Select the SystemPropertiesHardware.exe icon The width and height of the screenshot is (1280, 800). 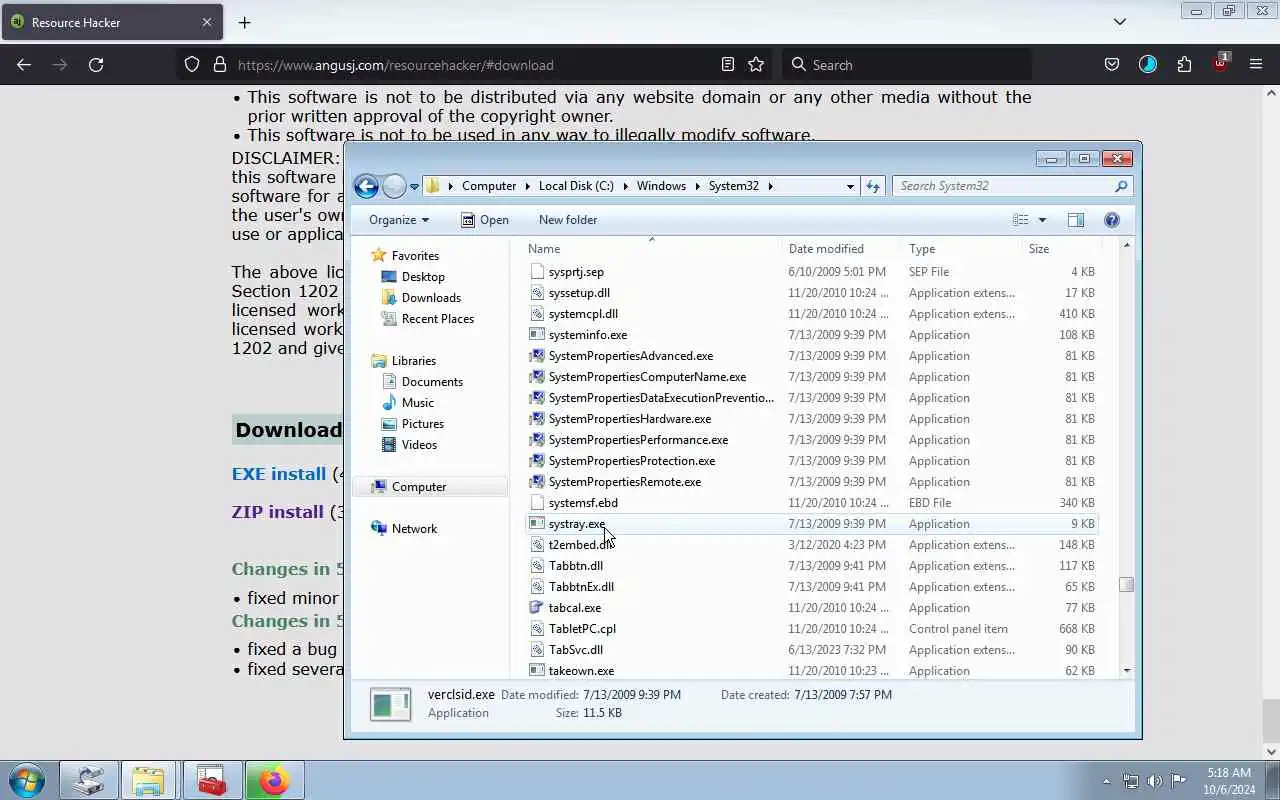[537, 419]
